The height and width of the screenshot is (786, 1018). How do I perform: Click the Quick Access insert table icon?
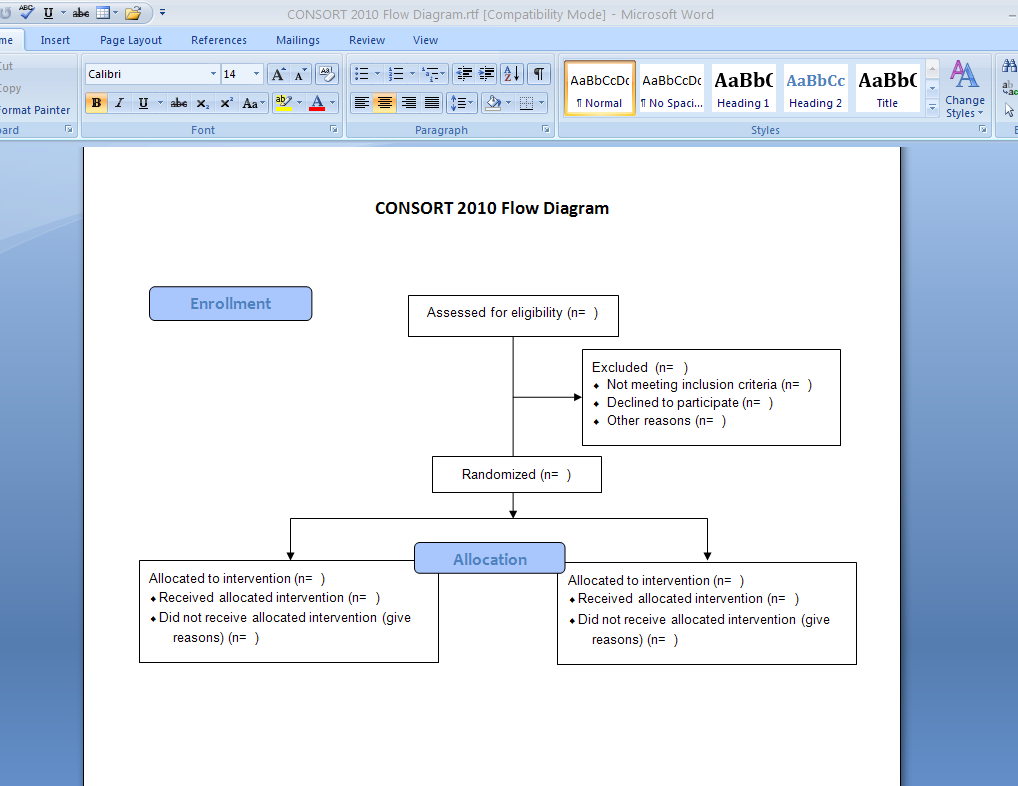pyautogui.click(x=103, y=12)
